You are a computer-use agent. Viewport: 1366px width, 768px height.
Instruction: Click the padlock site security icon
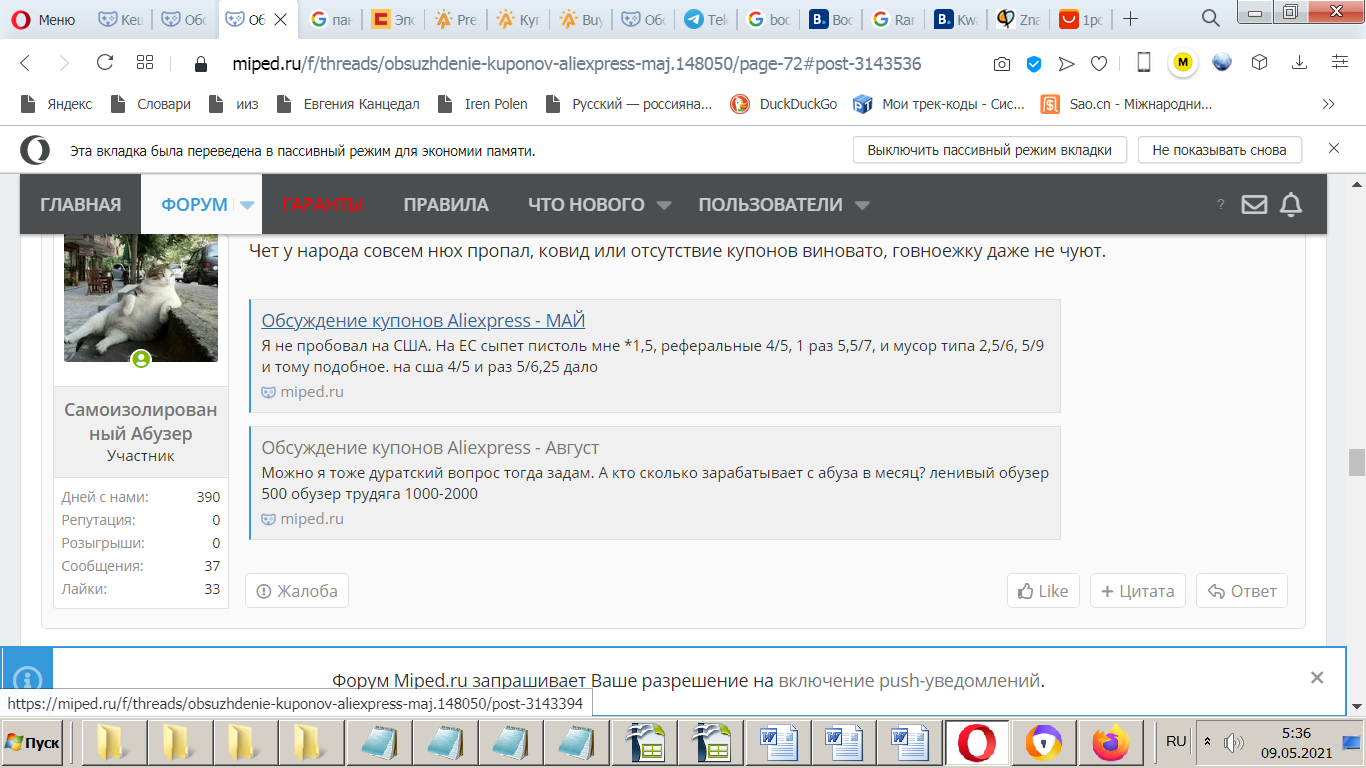[200, 64]
